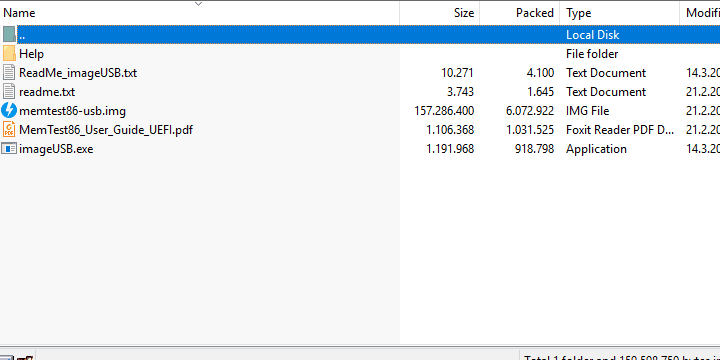Select the memtest86-usb.img lightning bolt icon
Image resolution: width=720 pixels, height=360 pixels.
click(9, 111)
